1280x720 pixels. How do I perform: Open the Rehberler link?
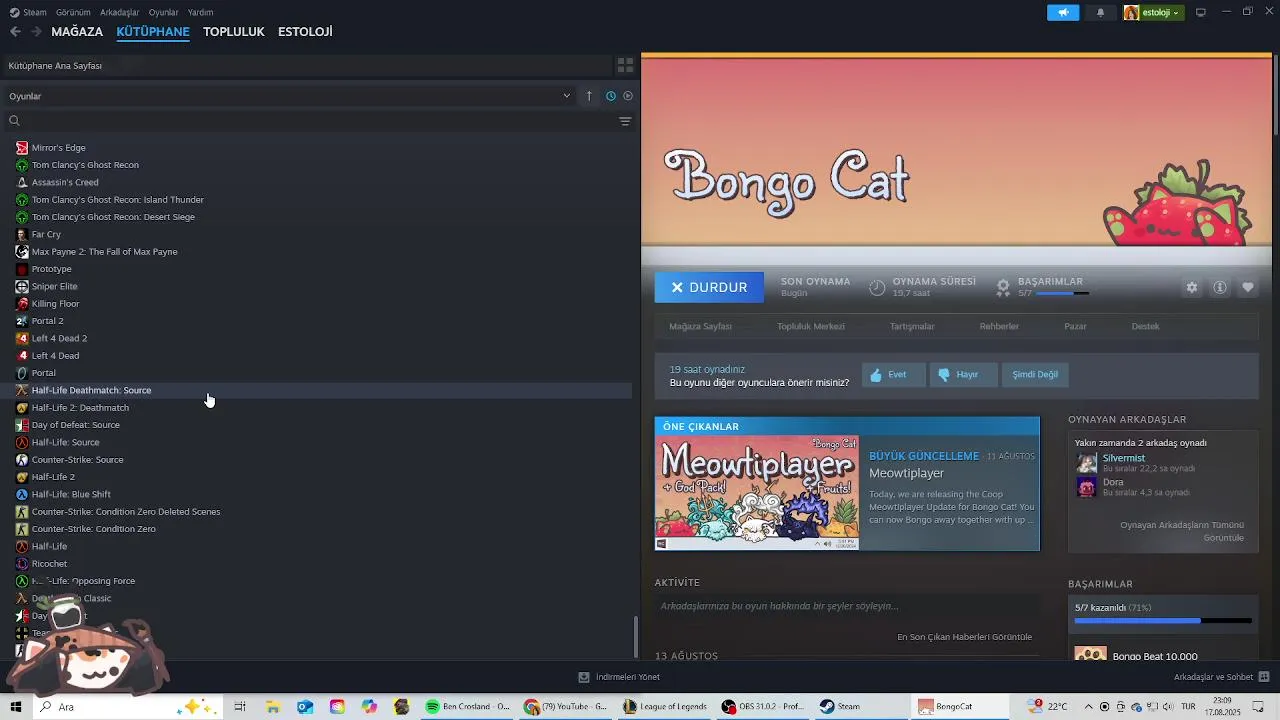(999, 326)
